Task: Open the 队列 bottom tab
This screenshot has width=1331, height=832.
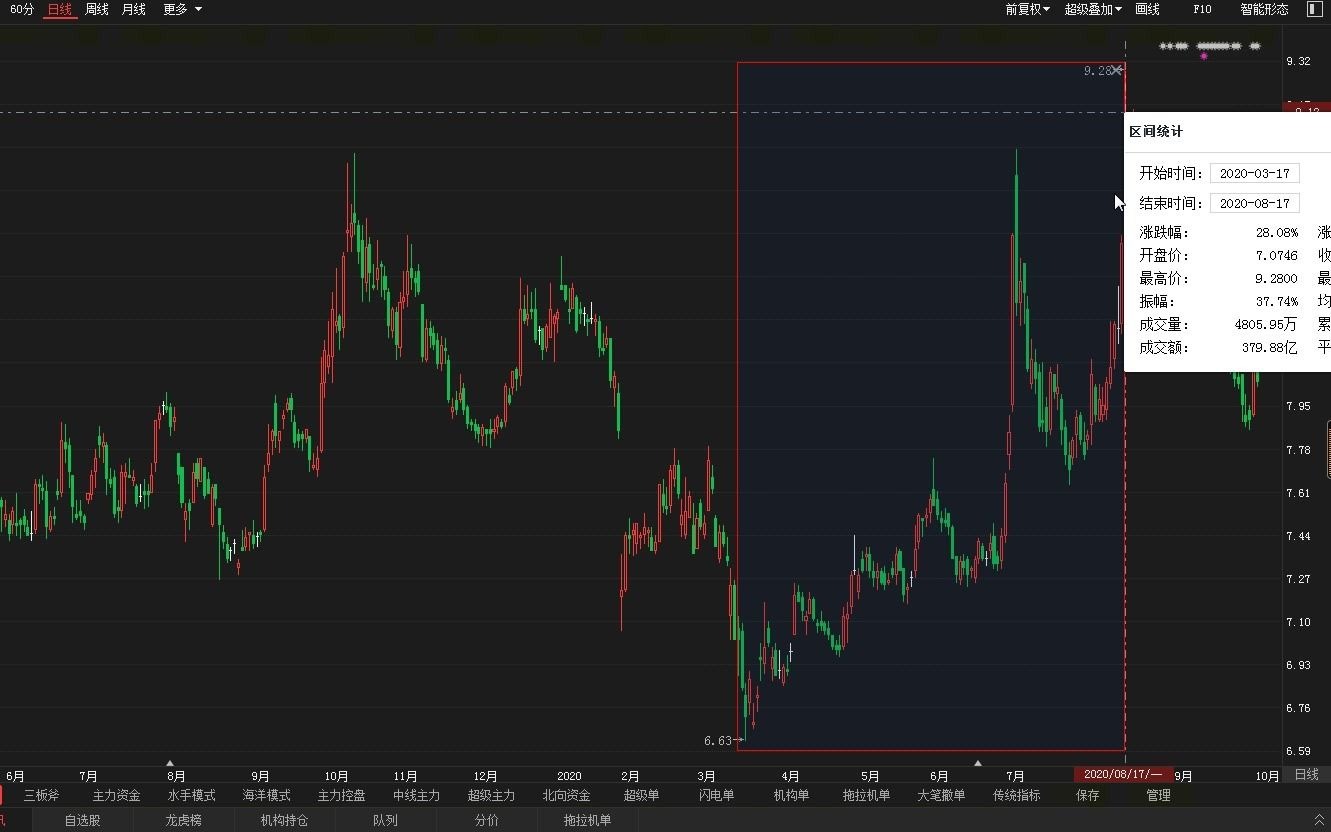Action: [385, 820]
